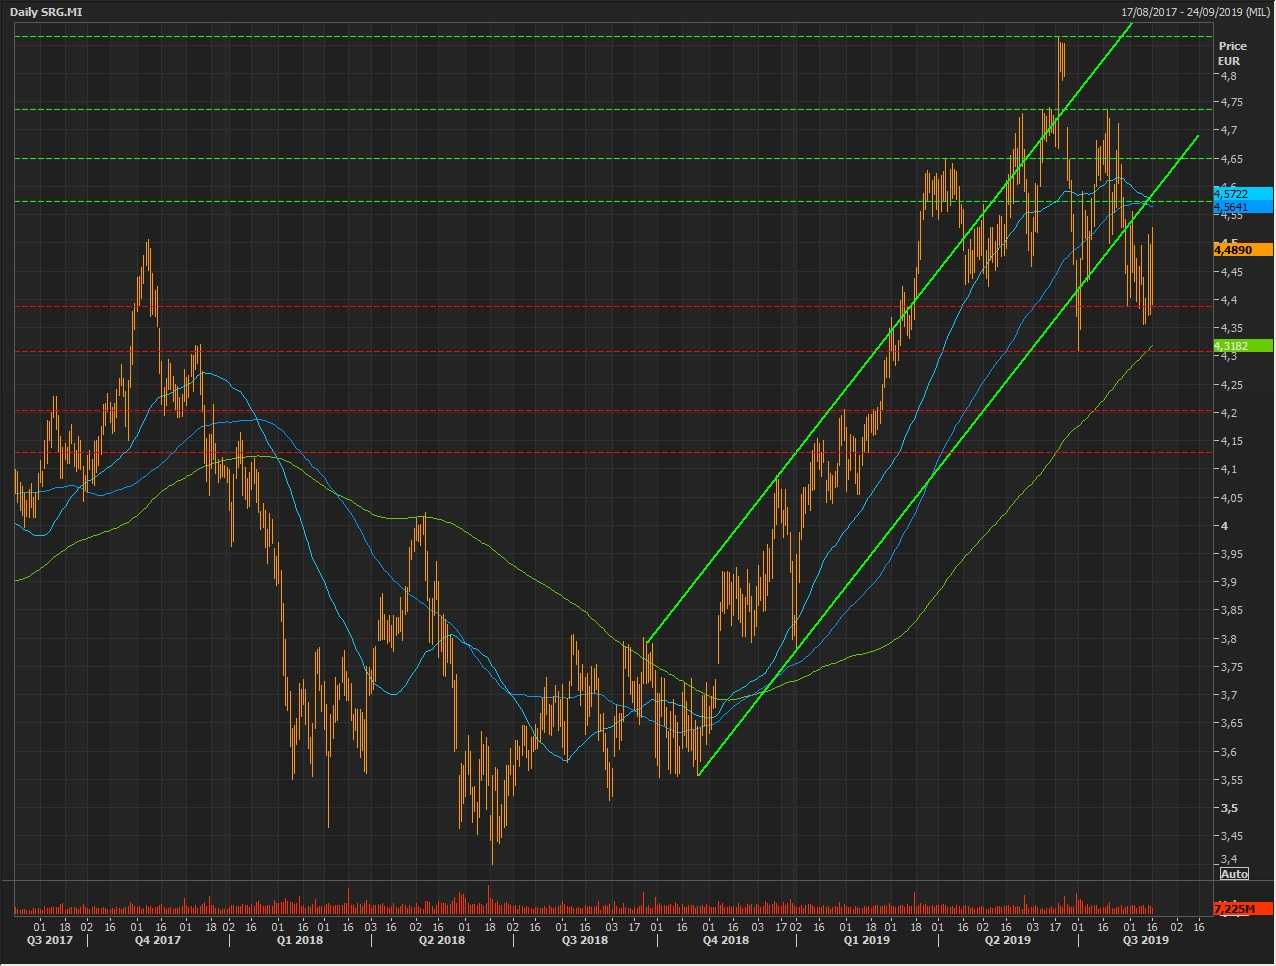Screen dimensions: 1276x966
Task: Click the 3,45 price axis value
Action: (x=1231, y=836)
